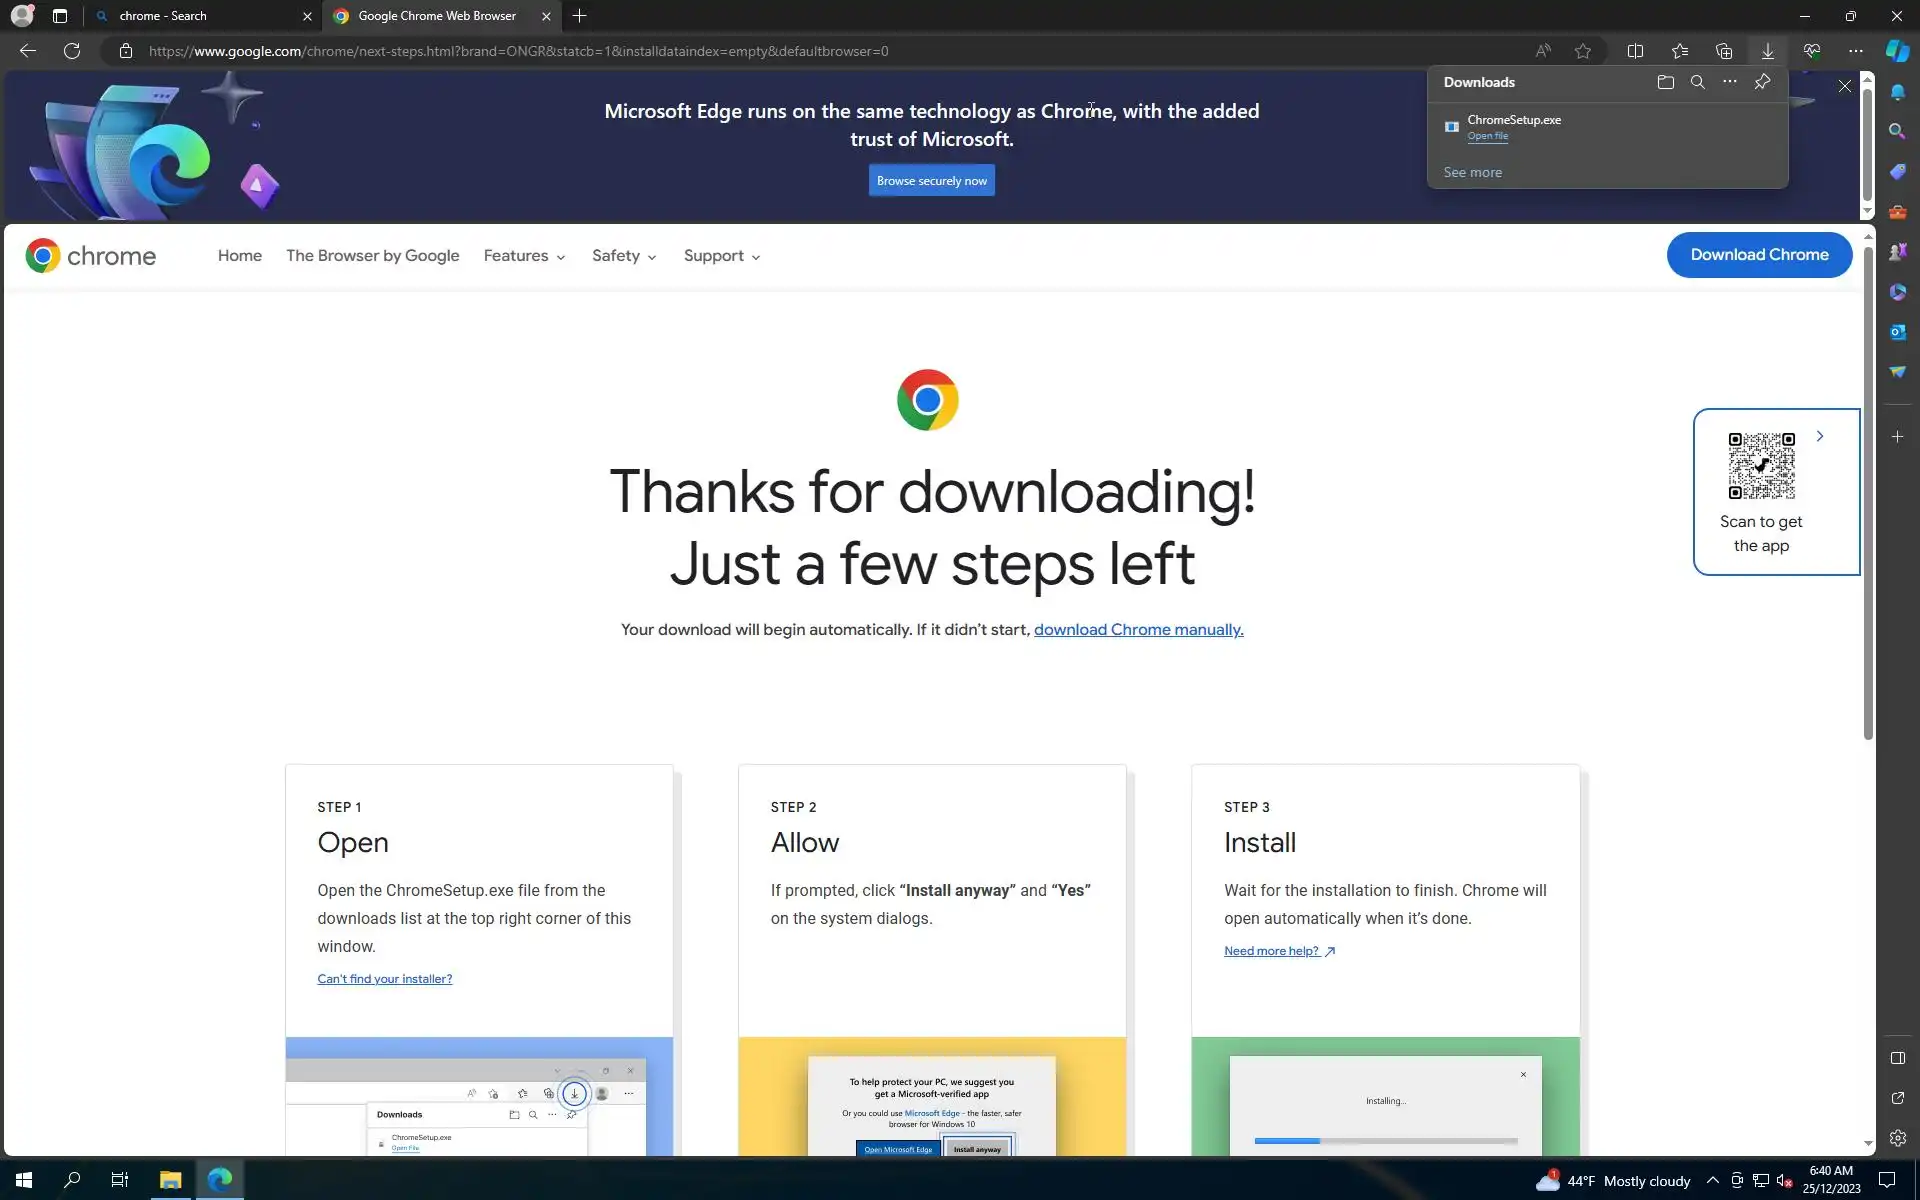The image size is (1920, 1200).
Task: Add this page to favorites star
Action: (x=1582, y=51)
